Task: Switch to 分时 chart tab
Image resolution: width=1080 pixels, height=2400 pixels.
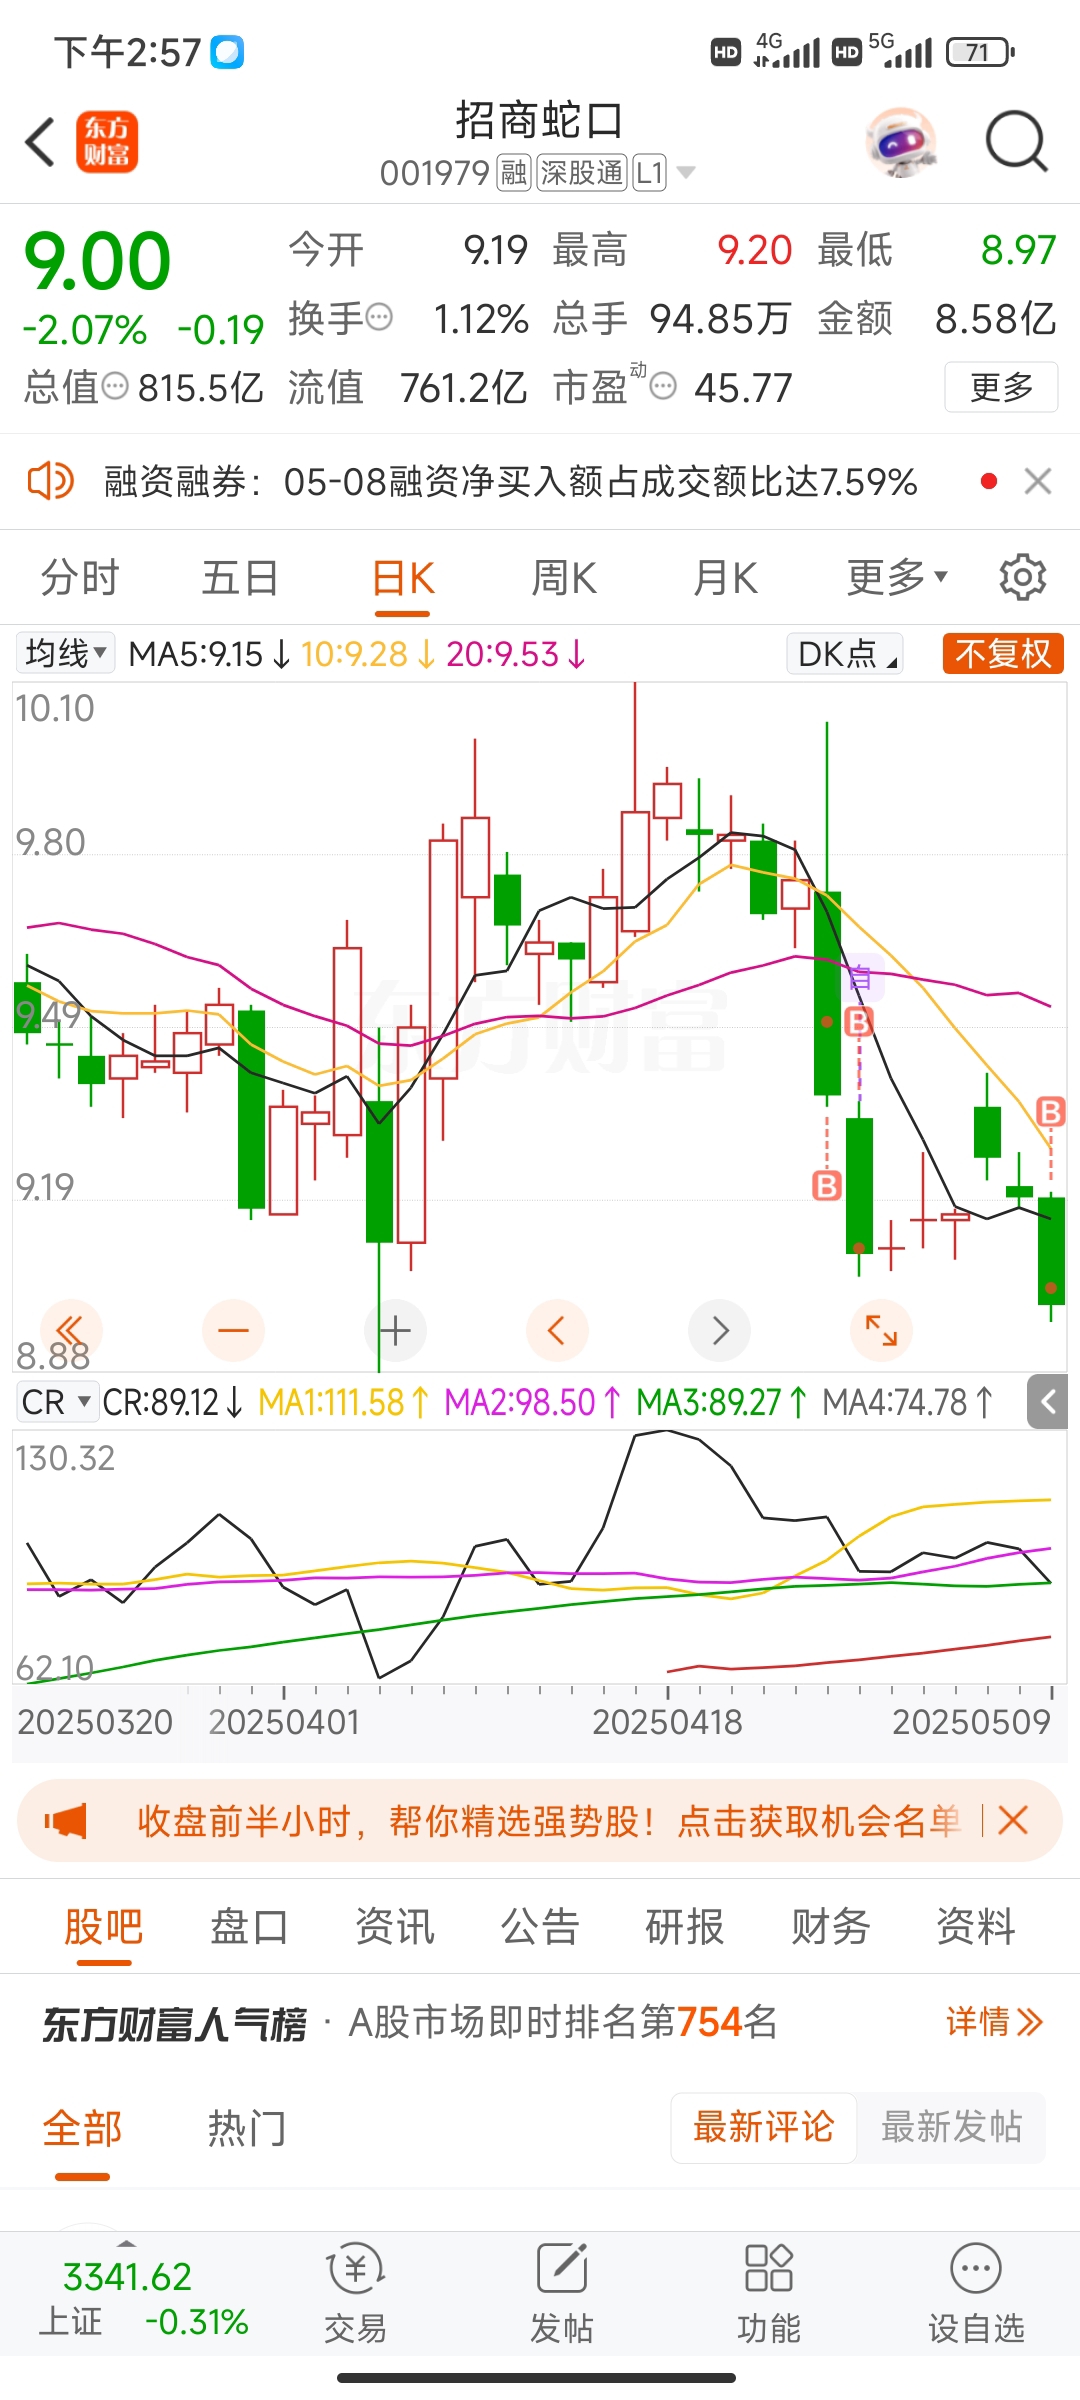Action: point(80,578)
